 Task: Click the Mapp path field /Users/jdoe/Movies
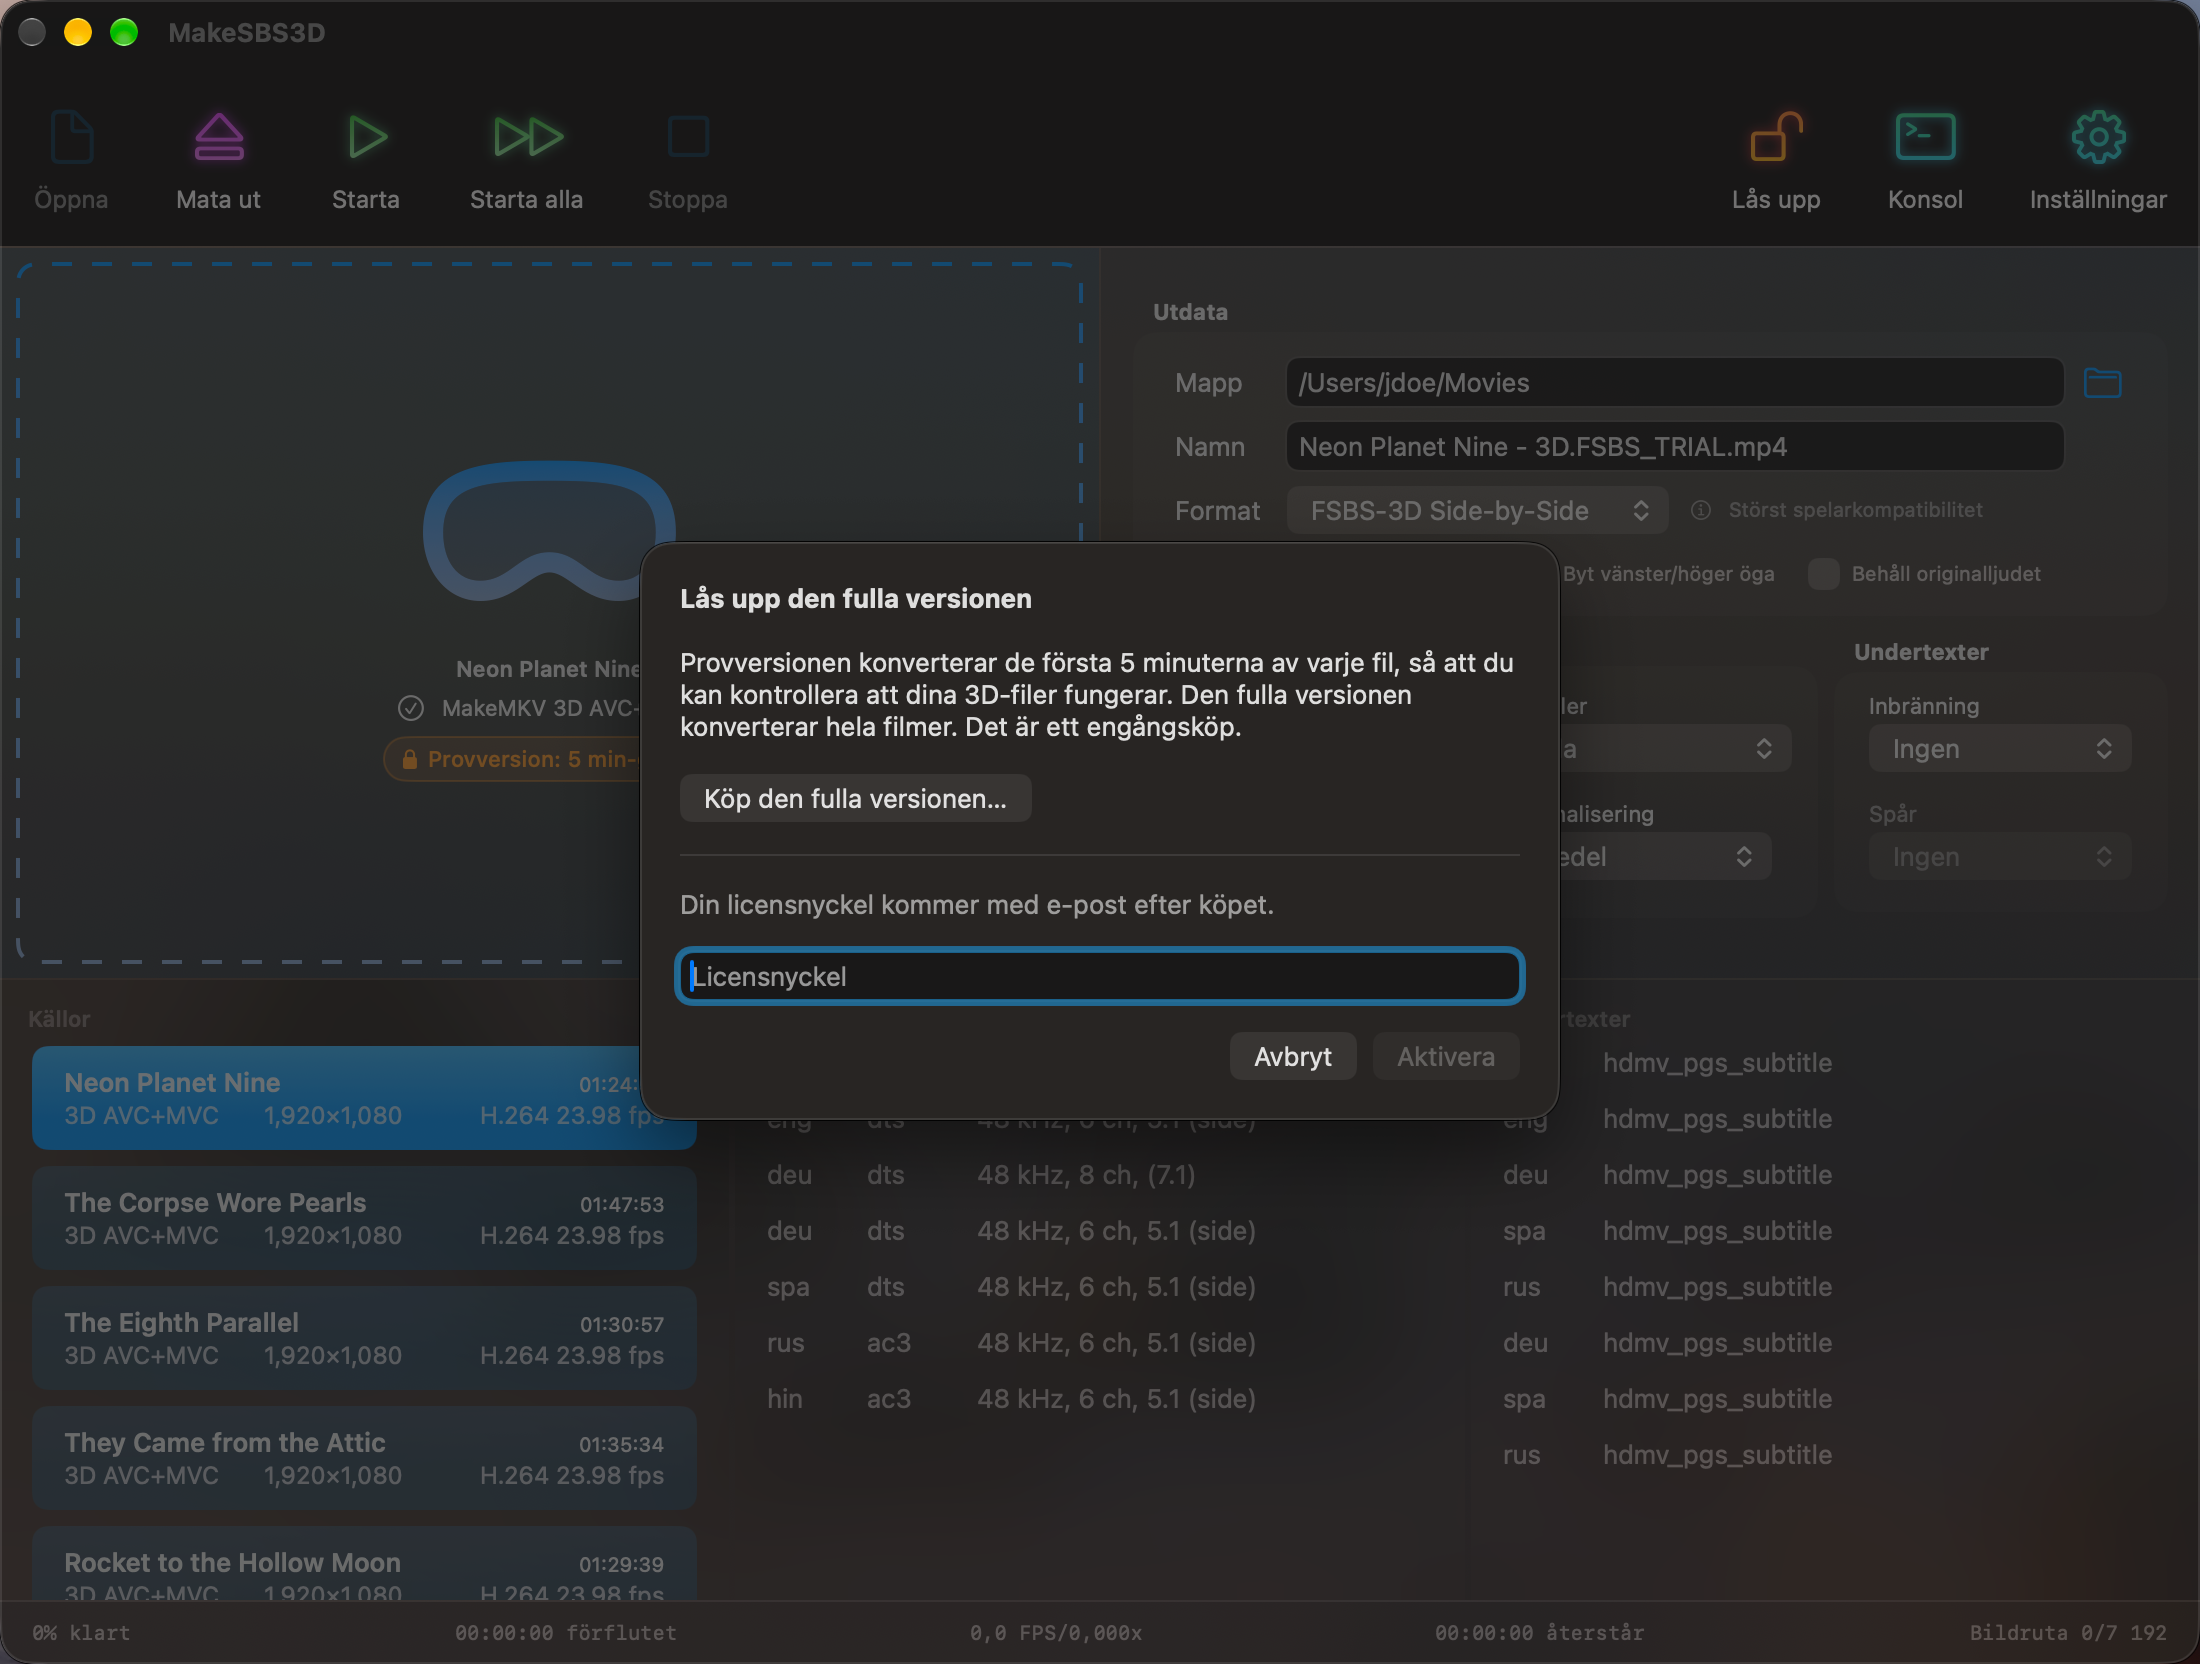coord(1675,383)
